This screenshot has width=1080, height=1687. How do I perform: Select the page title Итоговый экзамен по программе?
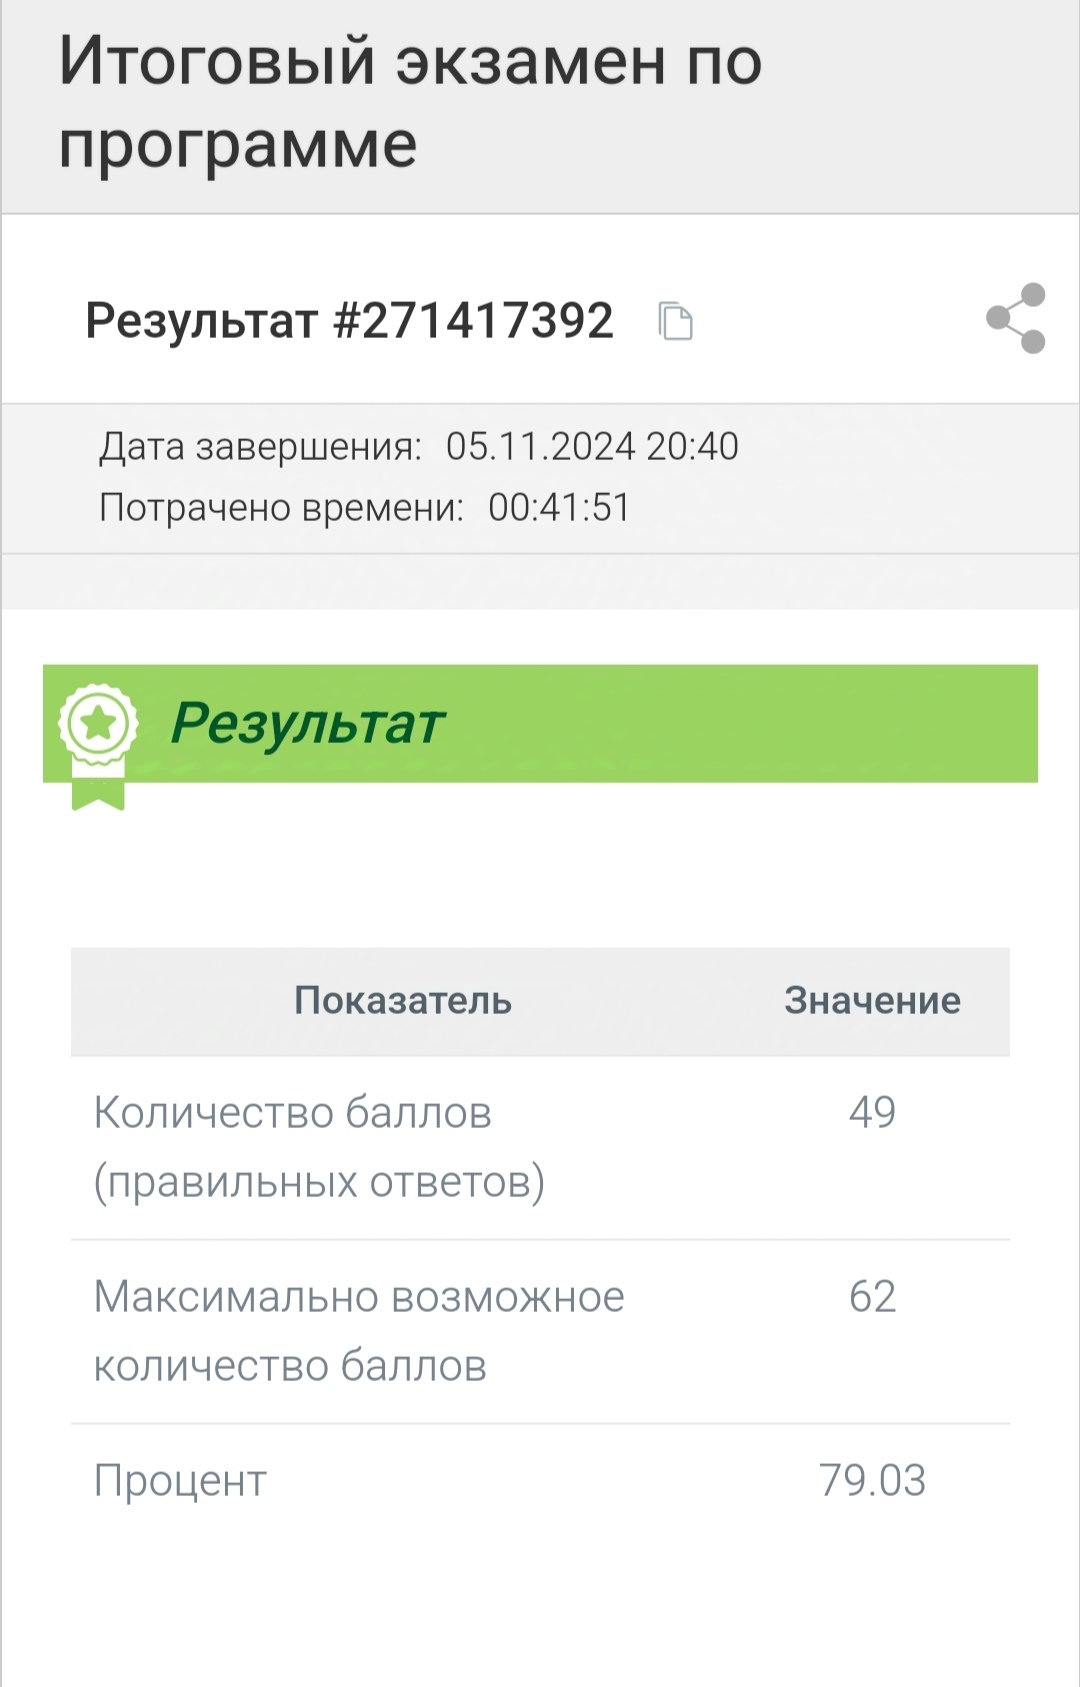410,102
